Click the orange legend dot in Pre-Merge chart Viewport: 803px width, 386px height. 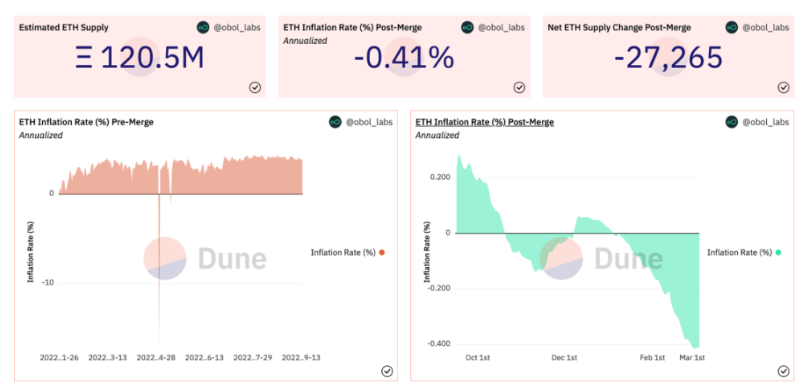point(382,252)
